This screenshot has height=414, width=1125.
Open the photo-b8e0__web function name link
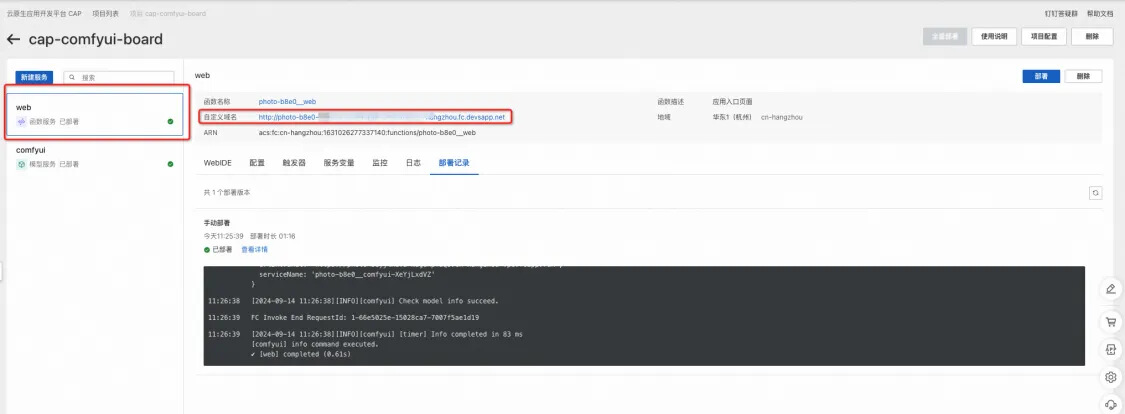(x=287, y=102)
